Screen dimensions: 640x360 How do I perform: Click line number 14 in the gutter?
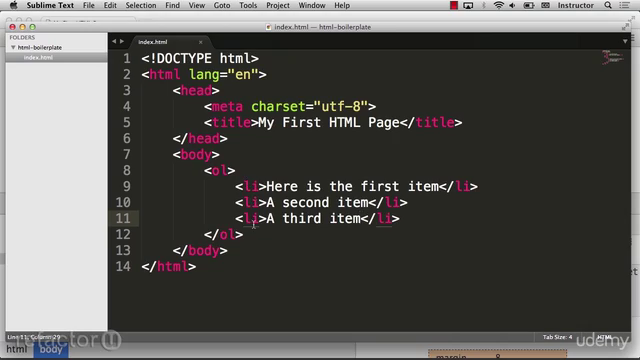(x=123, y=267)
